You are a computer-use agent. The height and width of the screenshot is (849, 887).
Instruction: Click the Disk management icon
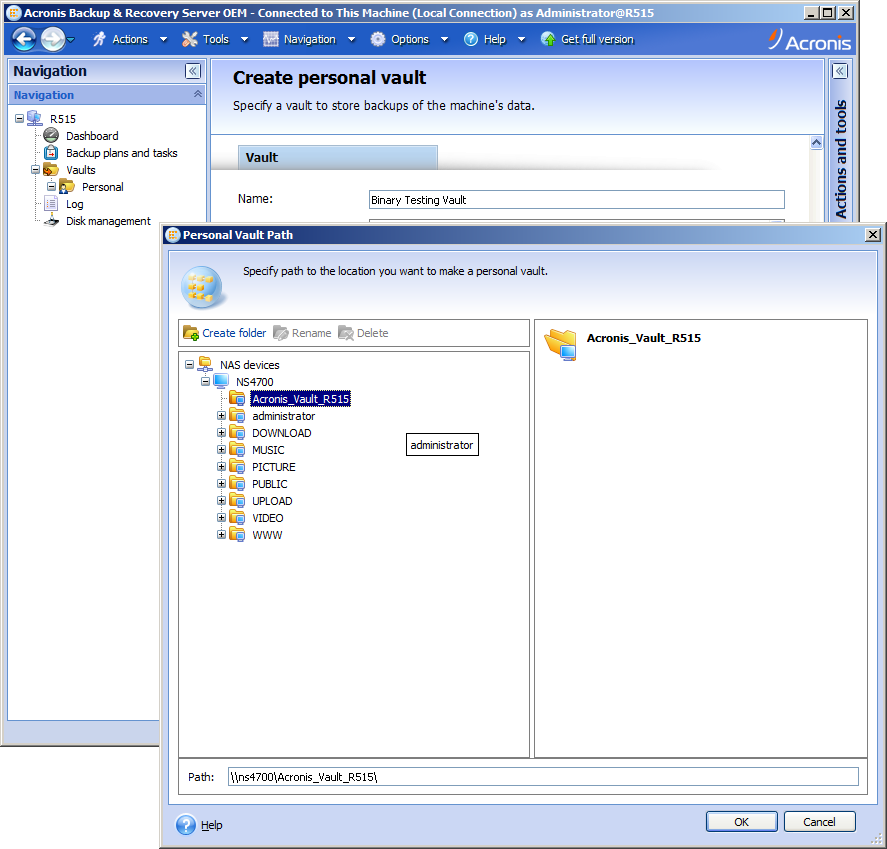[51, 221]
